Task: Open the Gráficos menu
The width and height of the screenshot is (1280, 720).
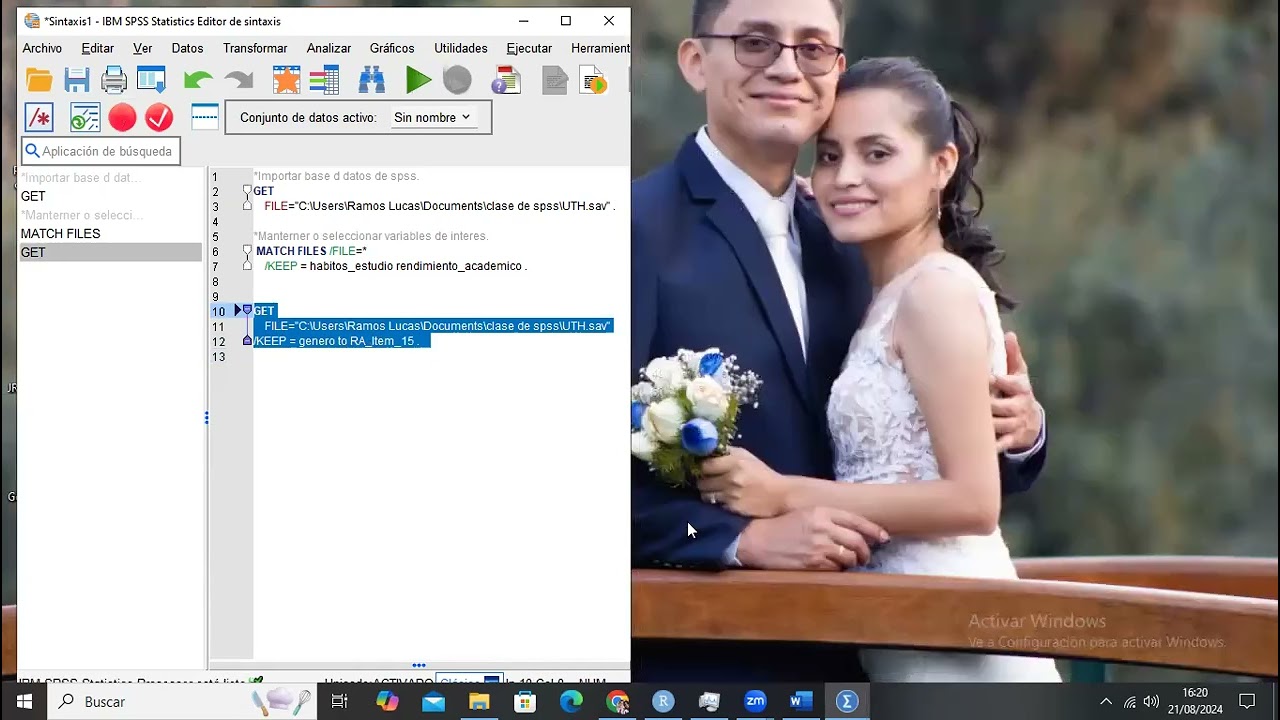Action: 392,48
